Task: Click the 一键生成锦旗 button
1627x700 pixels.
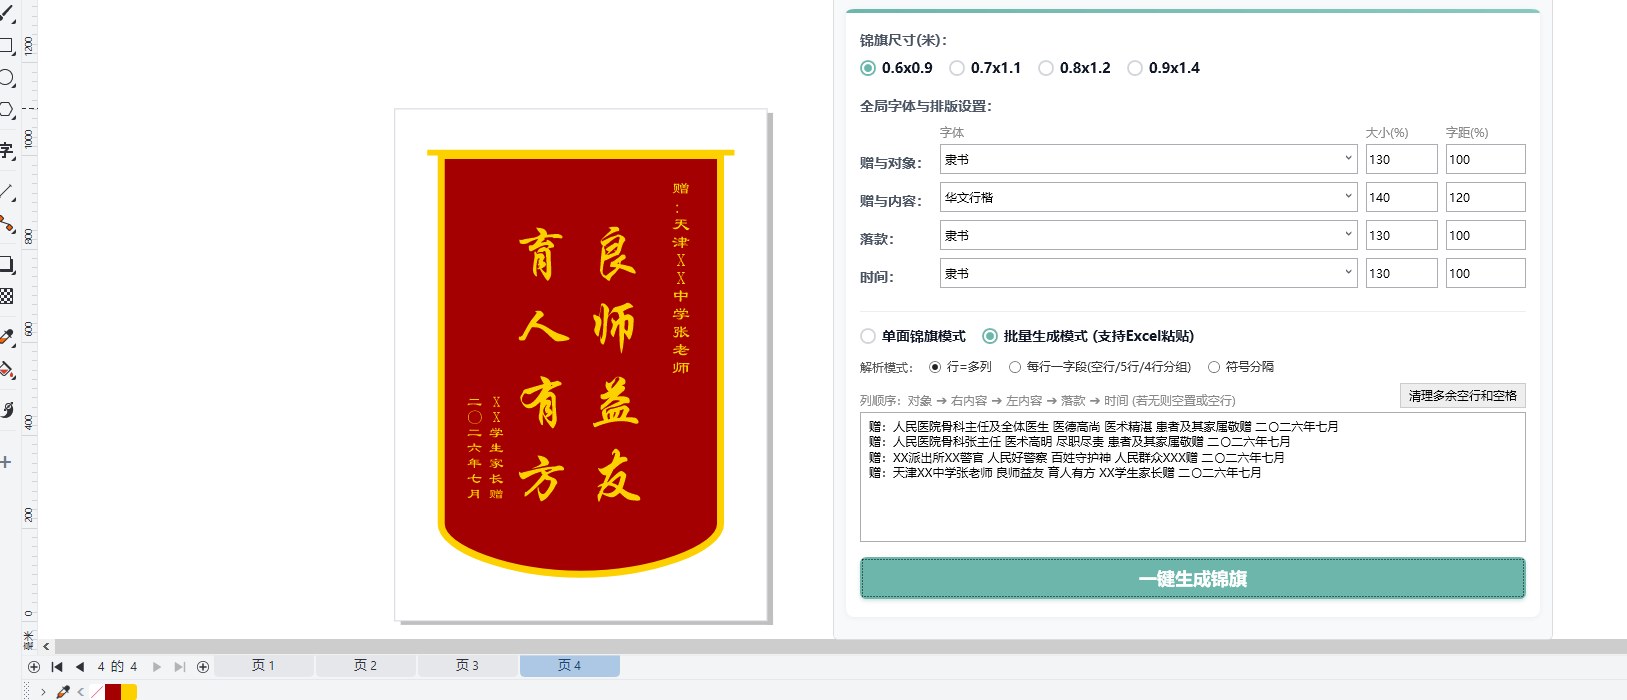Action: tap(1193, 579)
